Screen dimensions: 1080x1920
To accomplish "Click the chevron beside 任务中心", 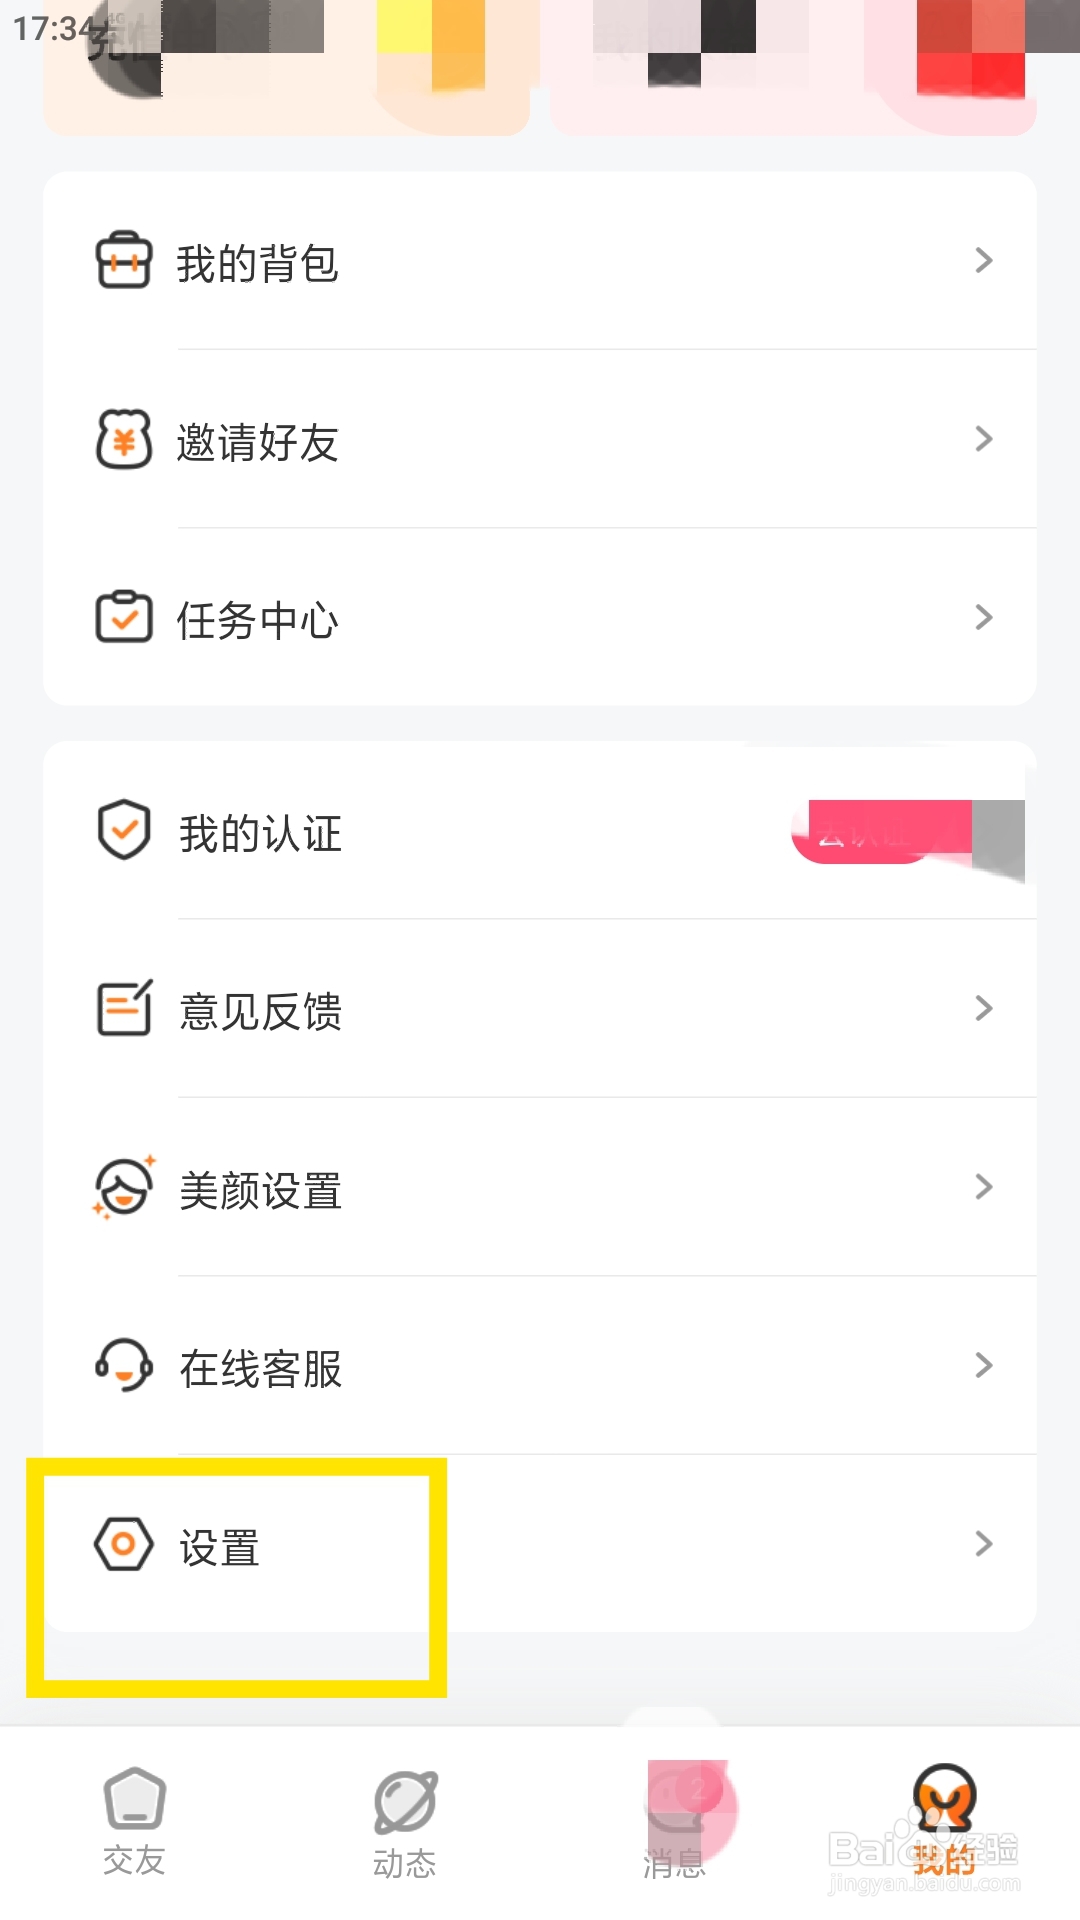I will tap(984, 617).
